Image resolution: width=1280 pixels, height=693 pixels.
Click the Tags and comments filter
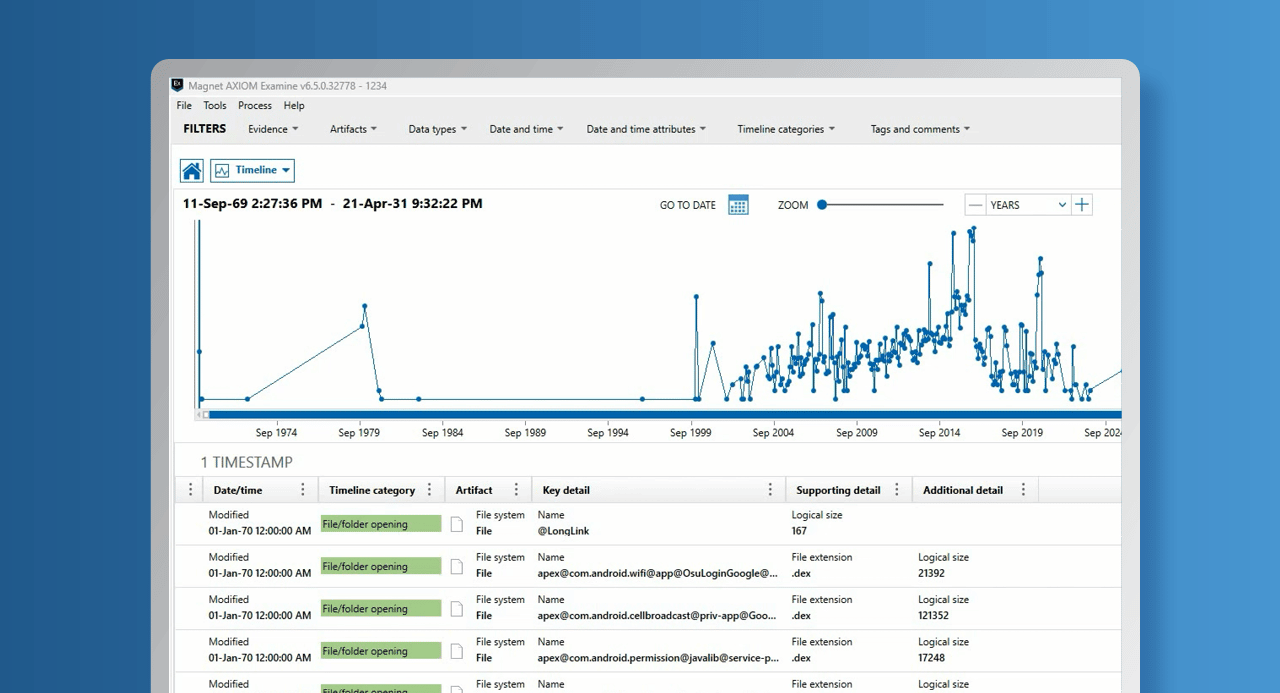(x=919, y=129)
